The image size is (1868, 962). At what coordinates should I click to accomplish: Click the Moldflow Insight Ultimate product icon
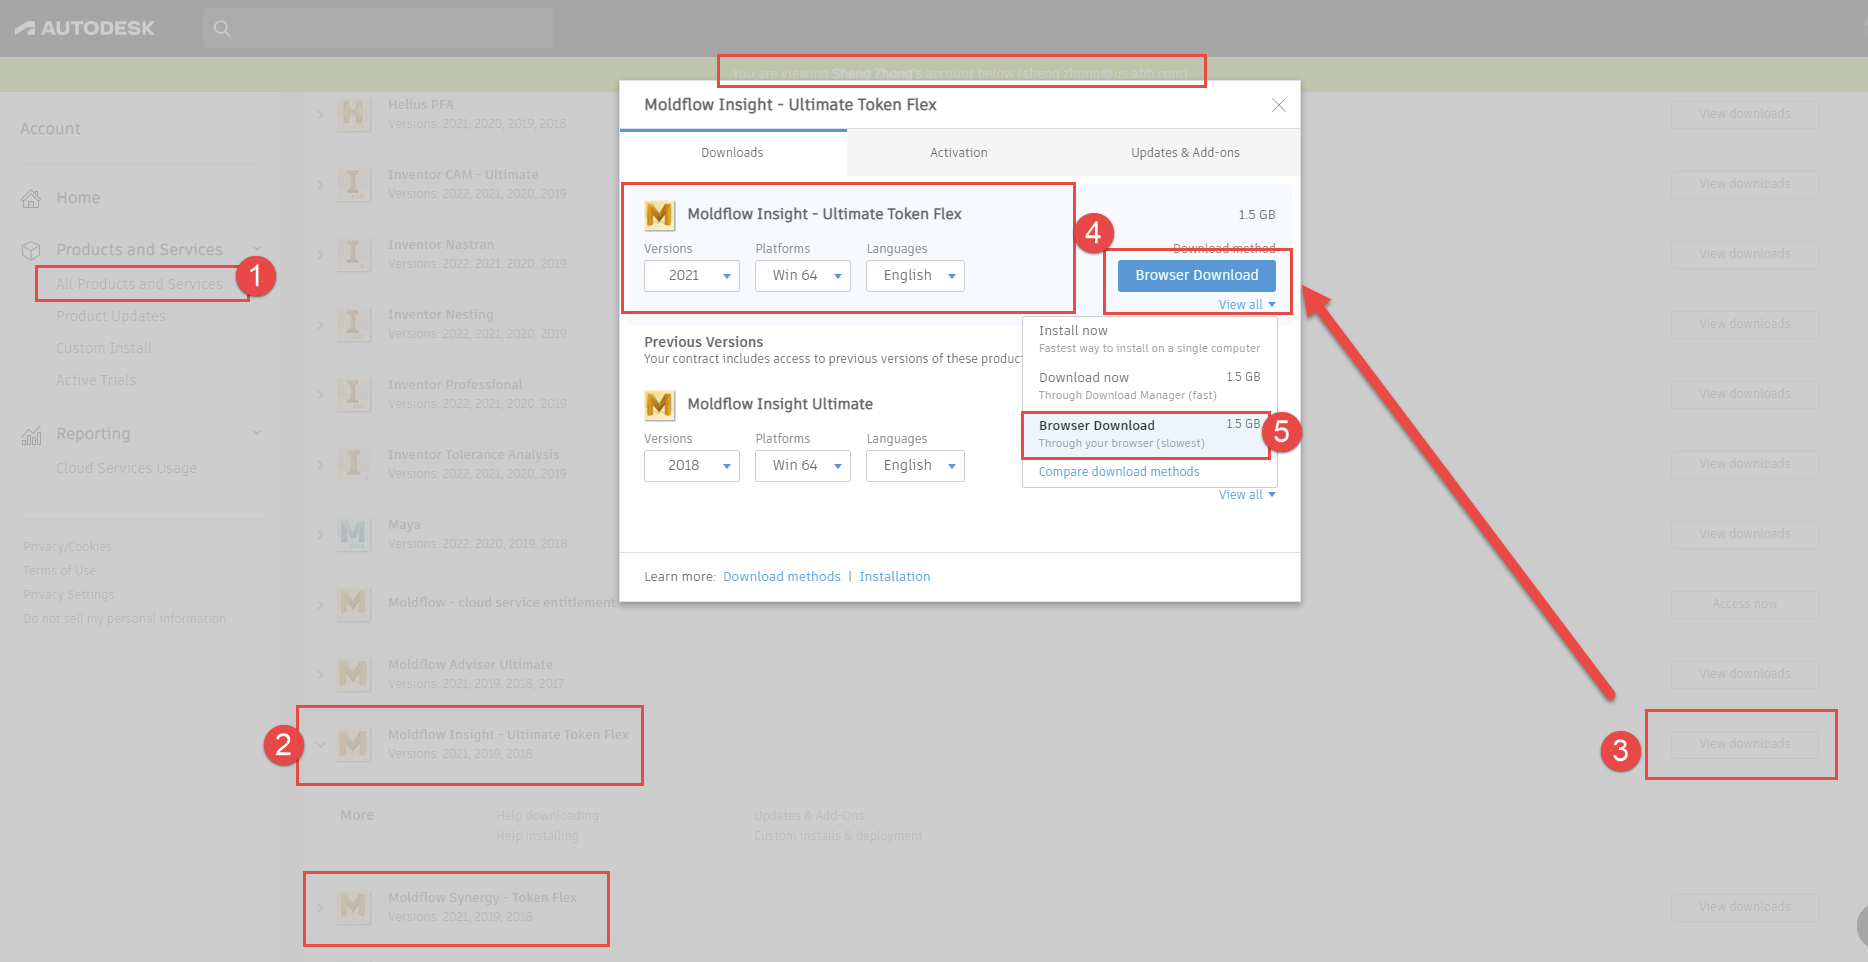click(x=660, y=404)
